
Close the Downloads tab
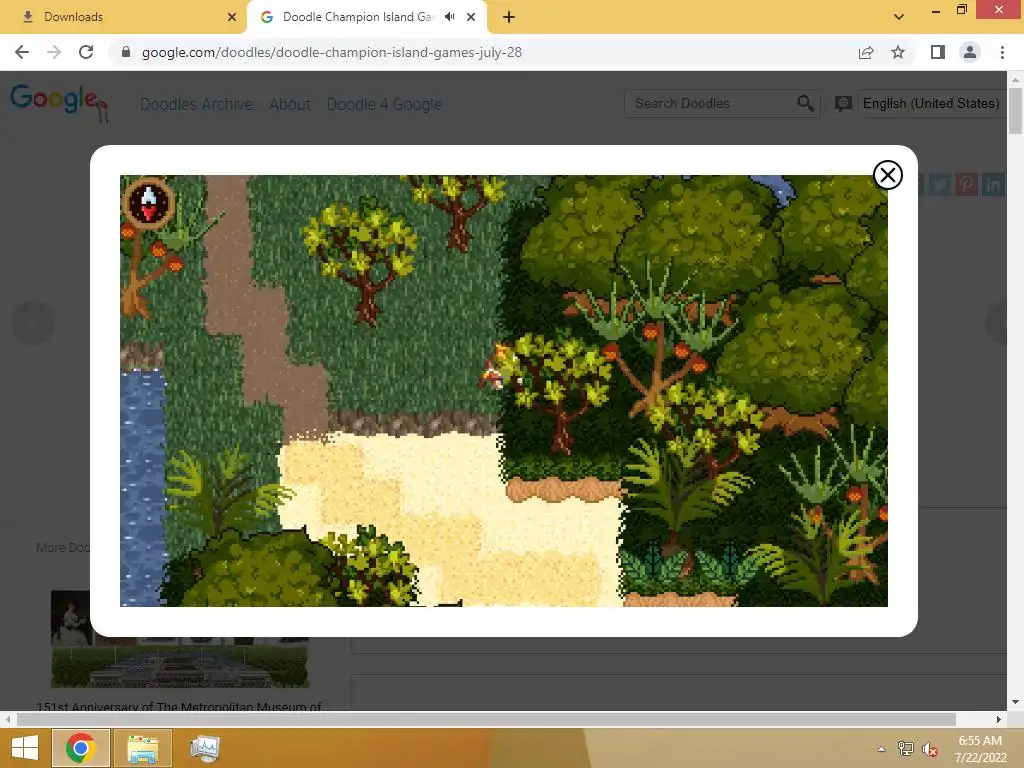click(x=232, y=17)
